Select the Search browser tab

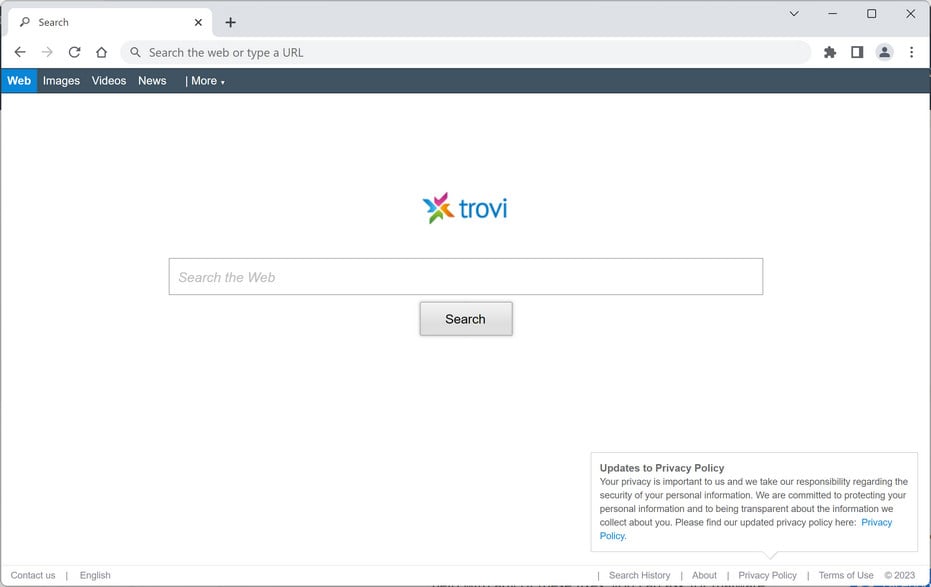pyautogui.click(x=110, y=23)
